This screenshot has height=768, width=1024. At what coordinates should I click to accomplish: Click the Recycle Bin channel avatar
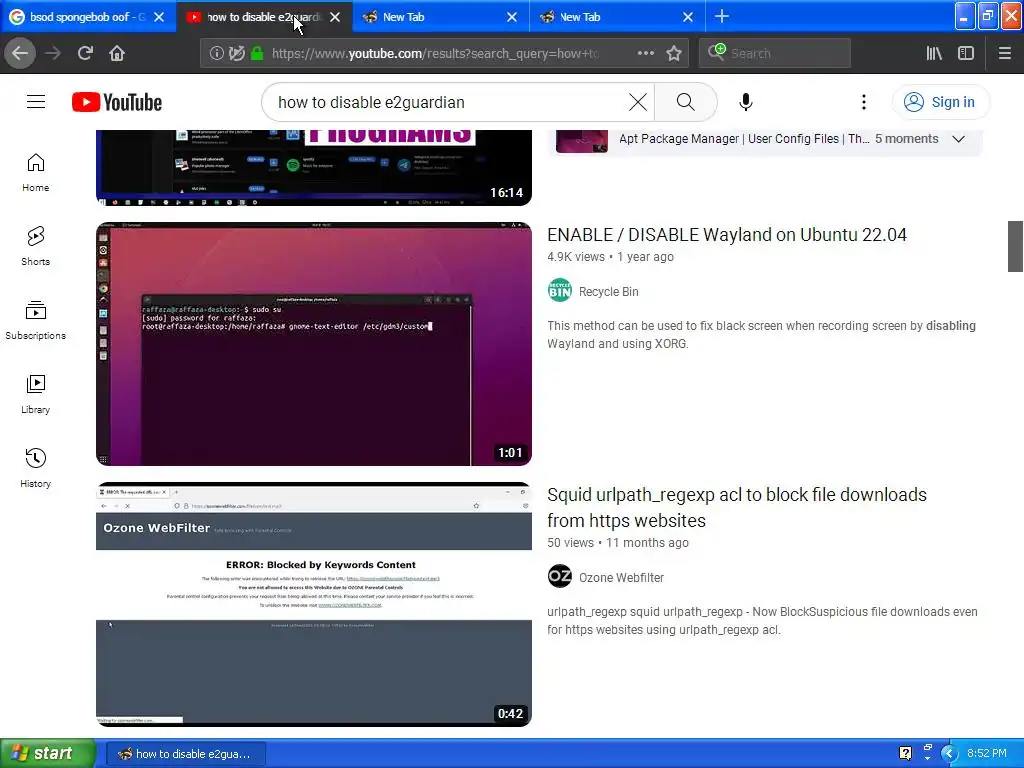[x=560, y=291]
